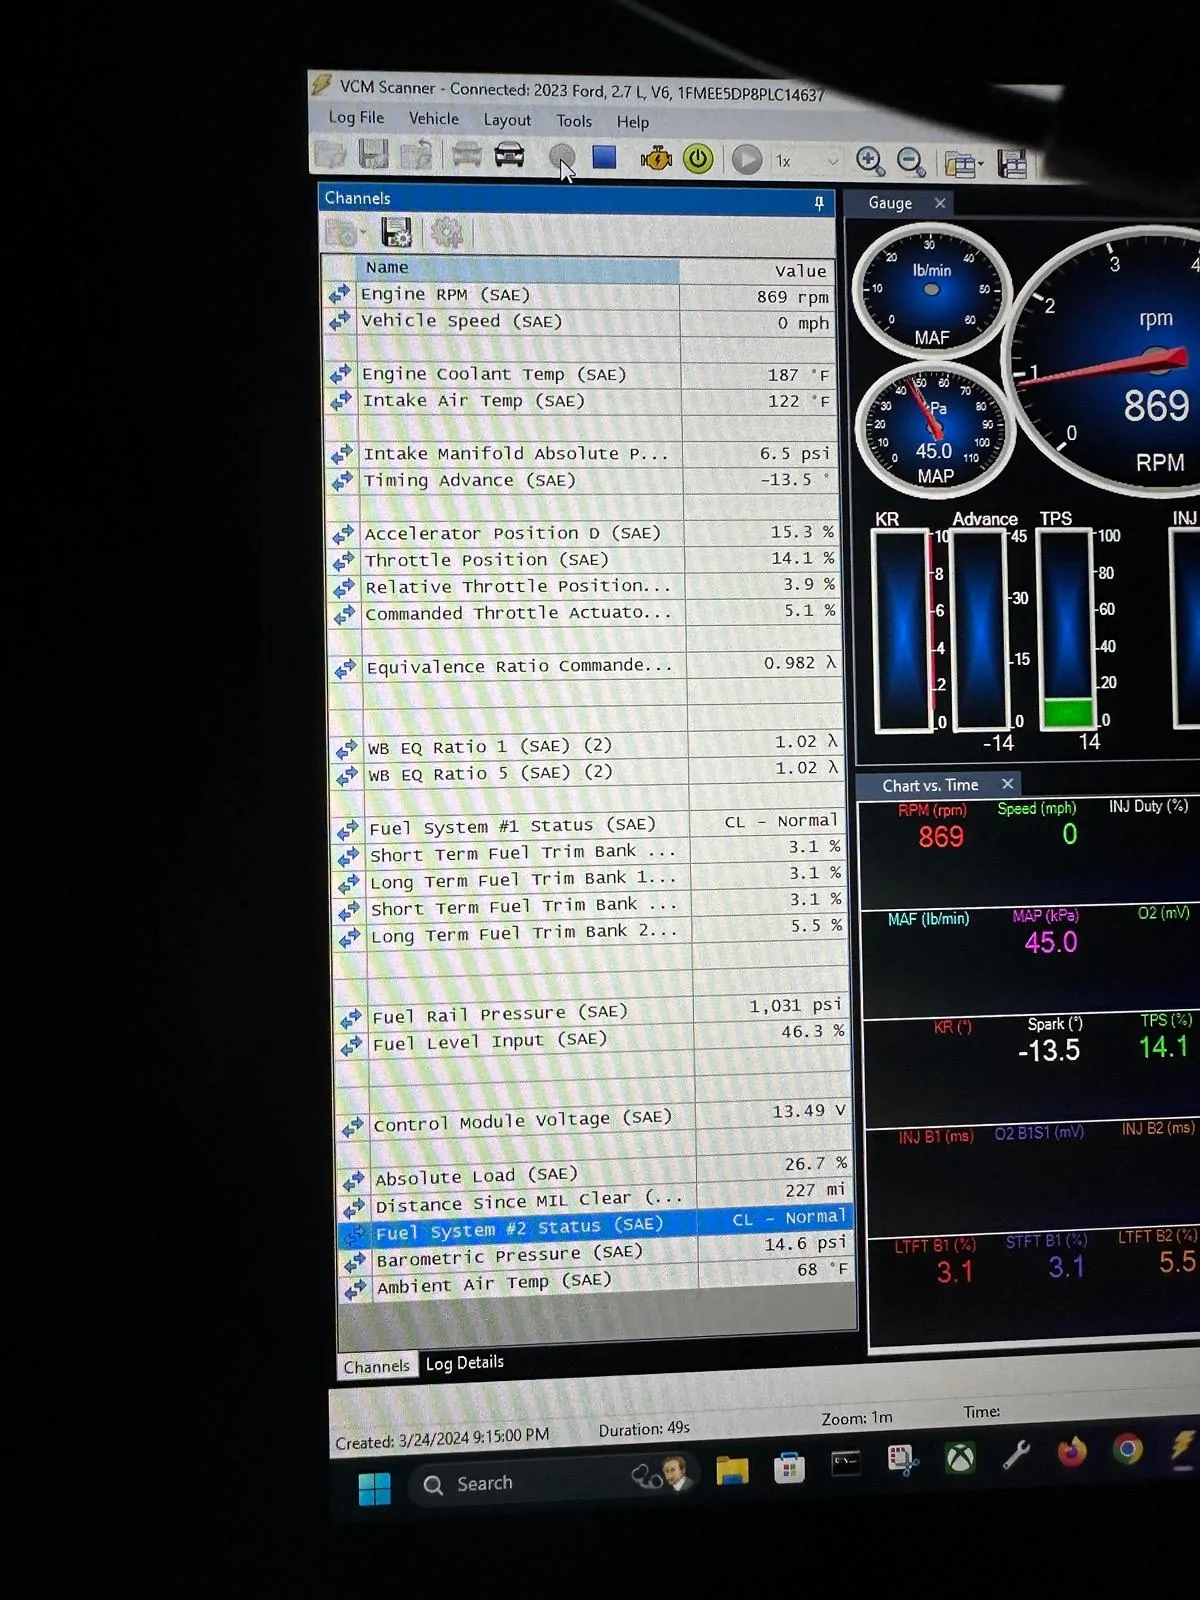The width and height of the screenshot is (1200, 1600).
Task: Select Commanded Throttle Actuator row
Action: click(x=584, y=612)
